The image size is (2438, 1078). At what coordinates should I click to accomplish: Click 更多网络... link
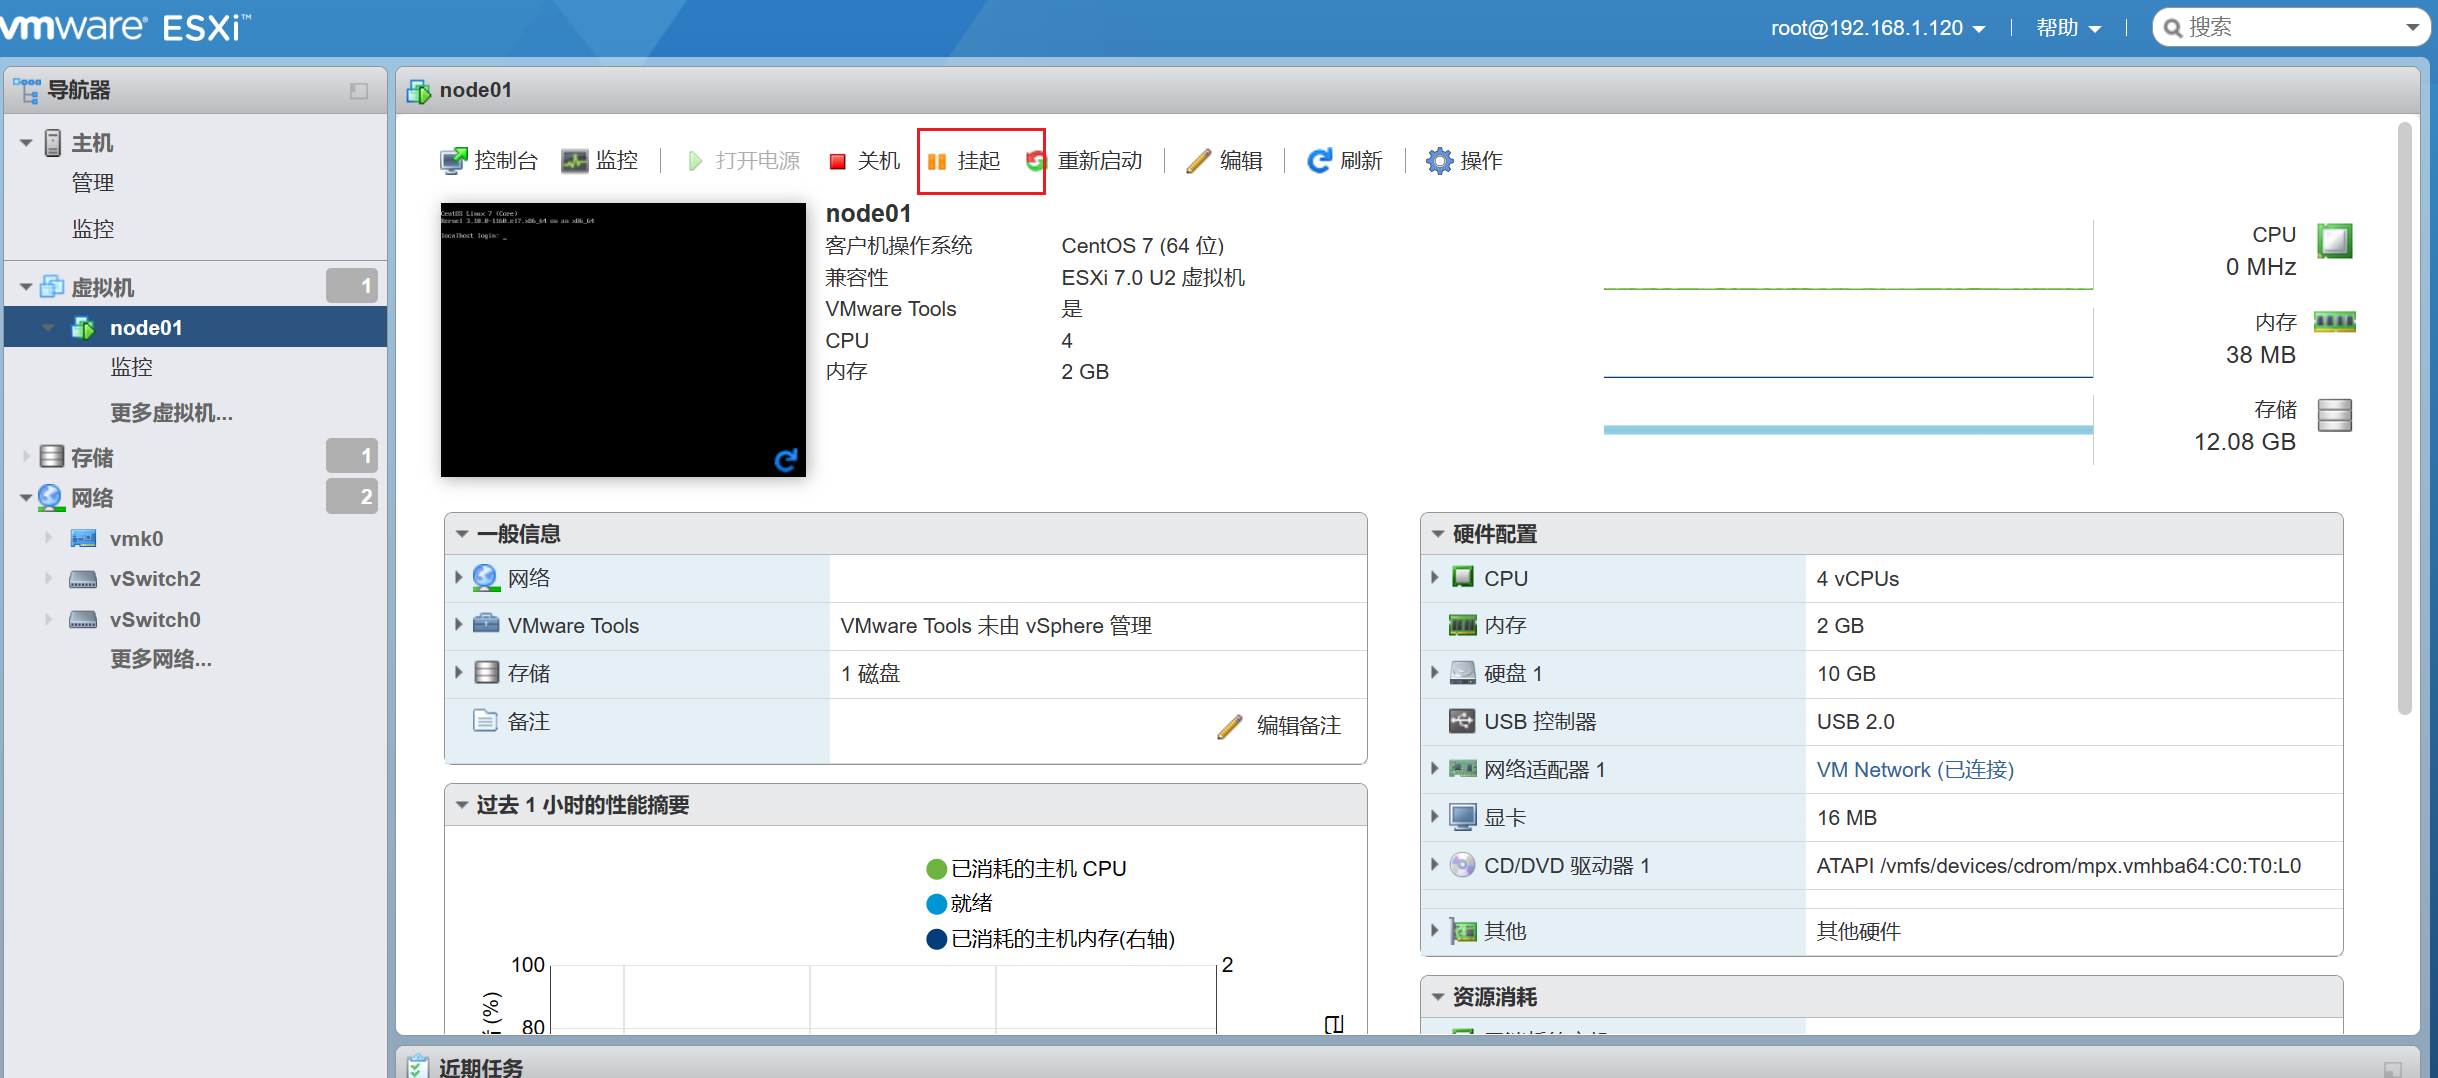[161, 659]
